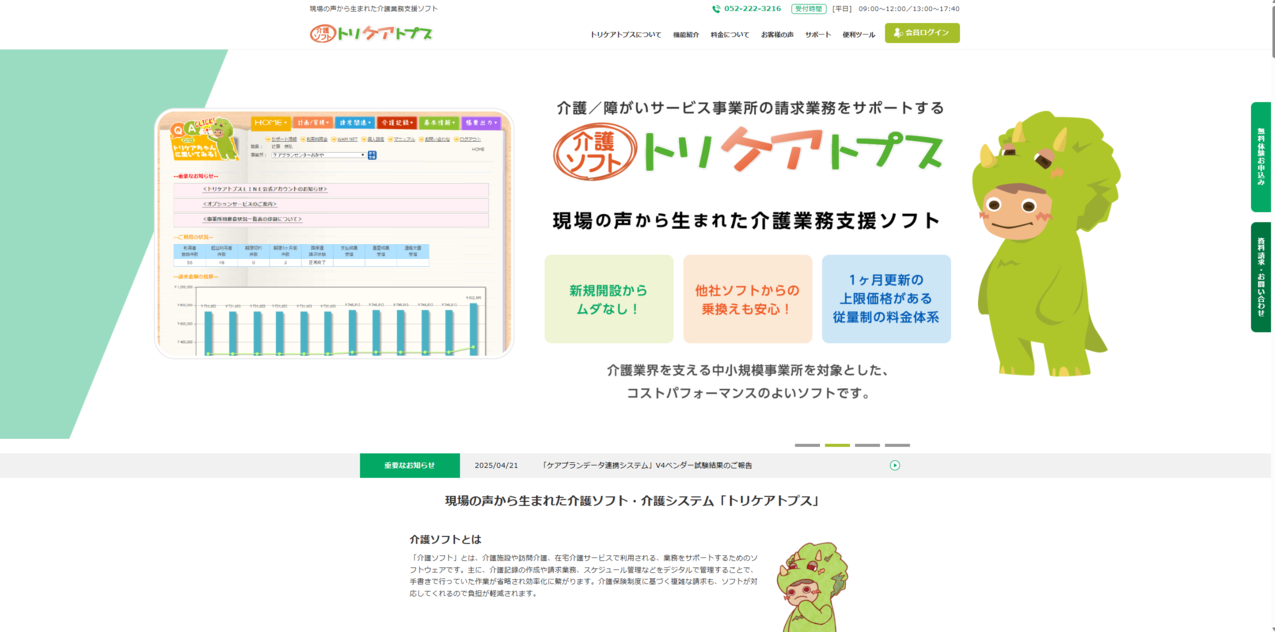Screen dimensions: 1275x632
Task: Click the 新規開設からムダなし! green box
Action: coord(609,299)
